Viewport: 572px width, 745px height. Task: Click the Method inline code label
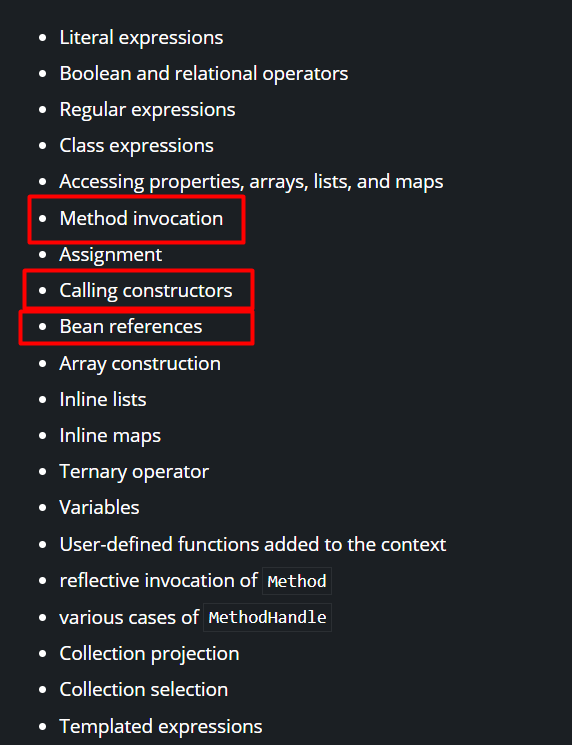[x=297, y=581]
